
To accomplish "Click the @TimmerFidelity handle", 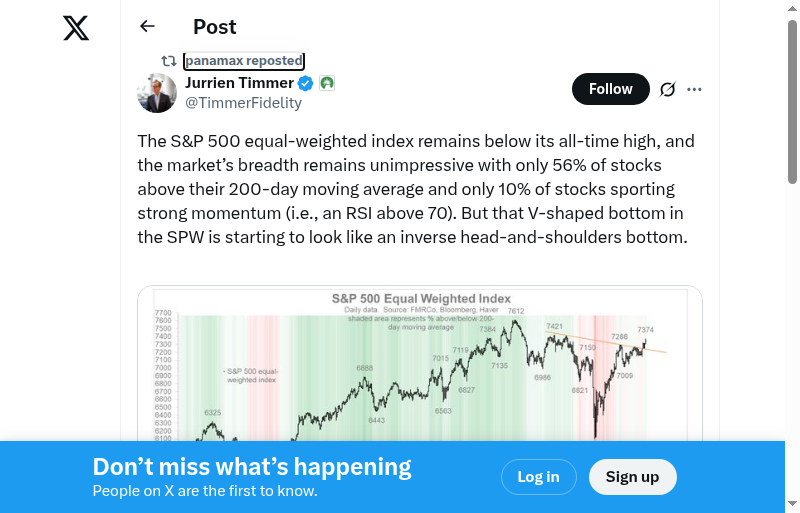I will click(243, 102).
